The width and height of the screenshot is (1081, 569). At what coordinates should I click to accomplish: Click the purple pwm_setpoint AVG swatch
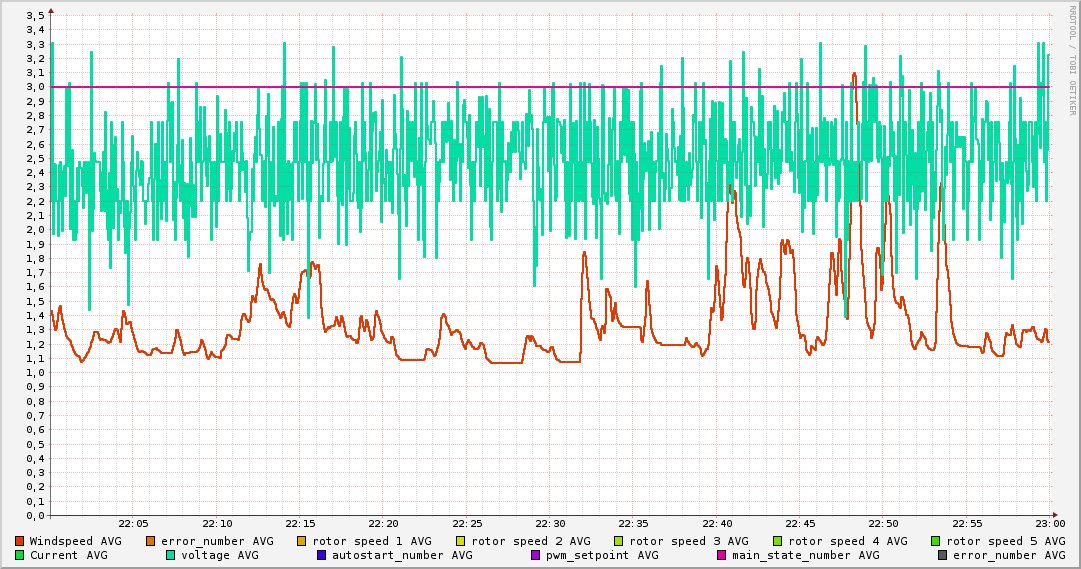536,555
